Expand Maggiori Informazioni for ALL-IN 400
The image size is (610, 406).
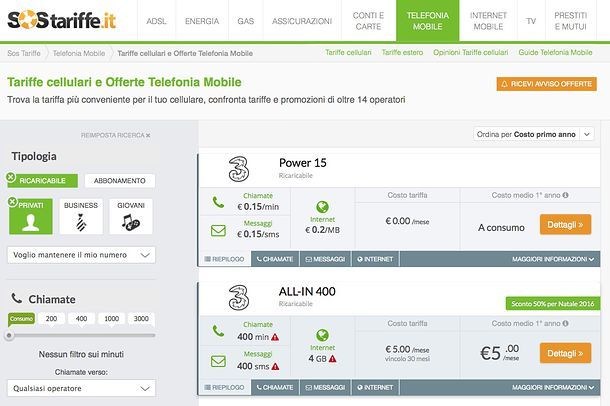(553, 387)
